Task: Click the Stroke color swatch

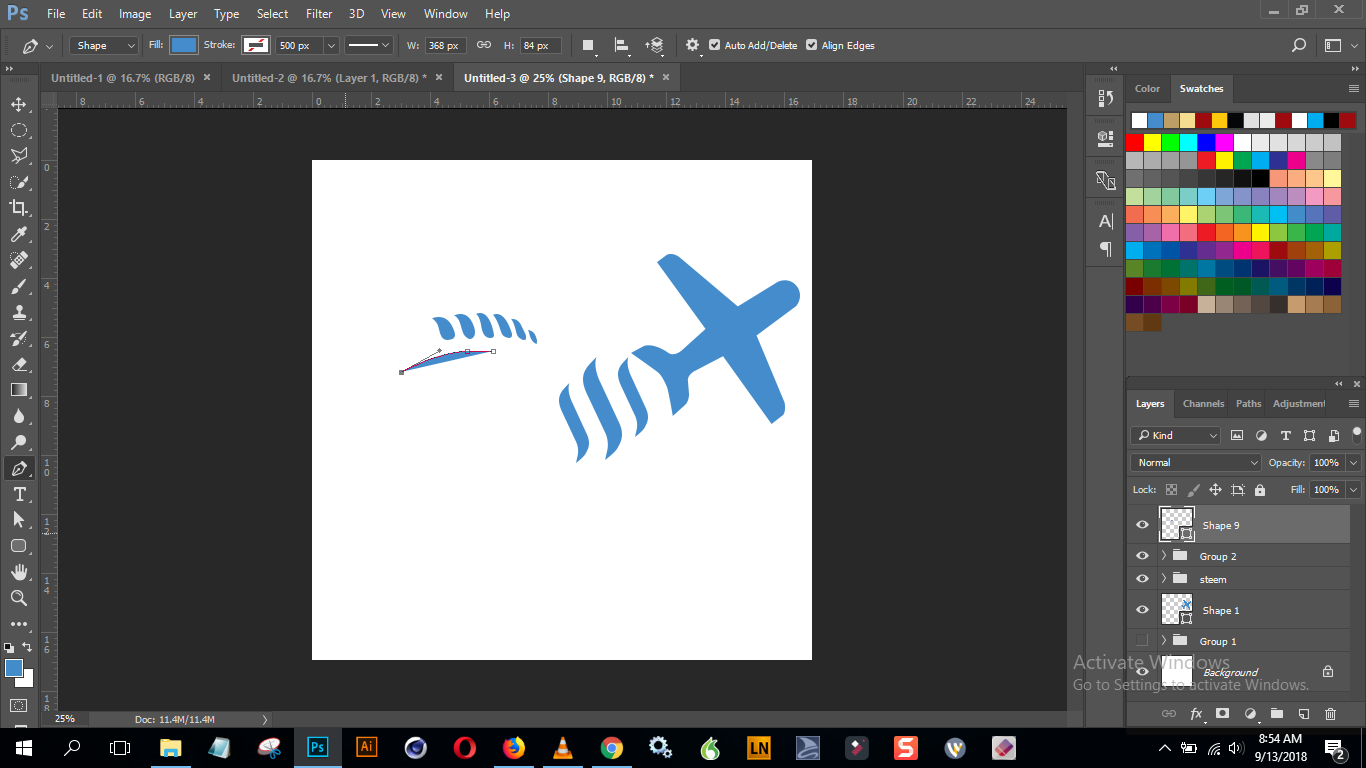Action: point(256,45)
